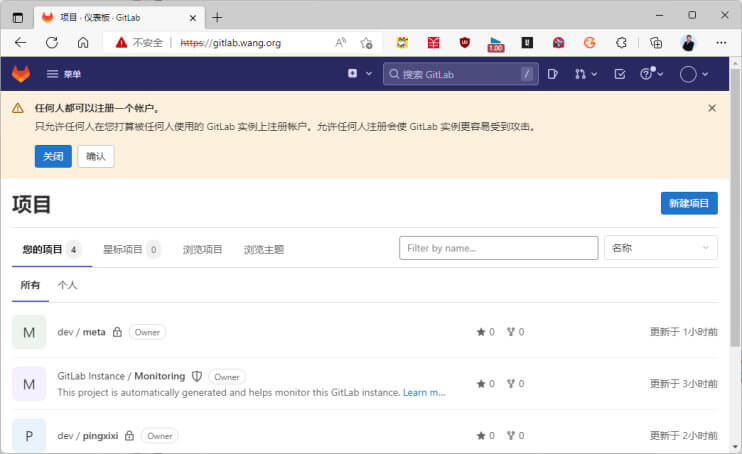Switch to the 星标项目 tab
This screenshot has width=742, height=454.
[131, 249]
